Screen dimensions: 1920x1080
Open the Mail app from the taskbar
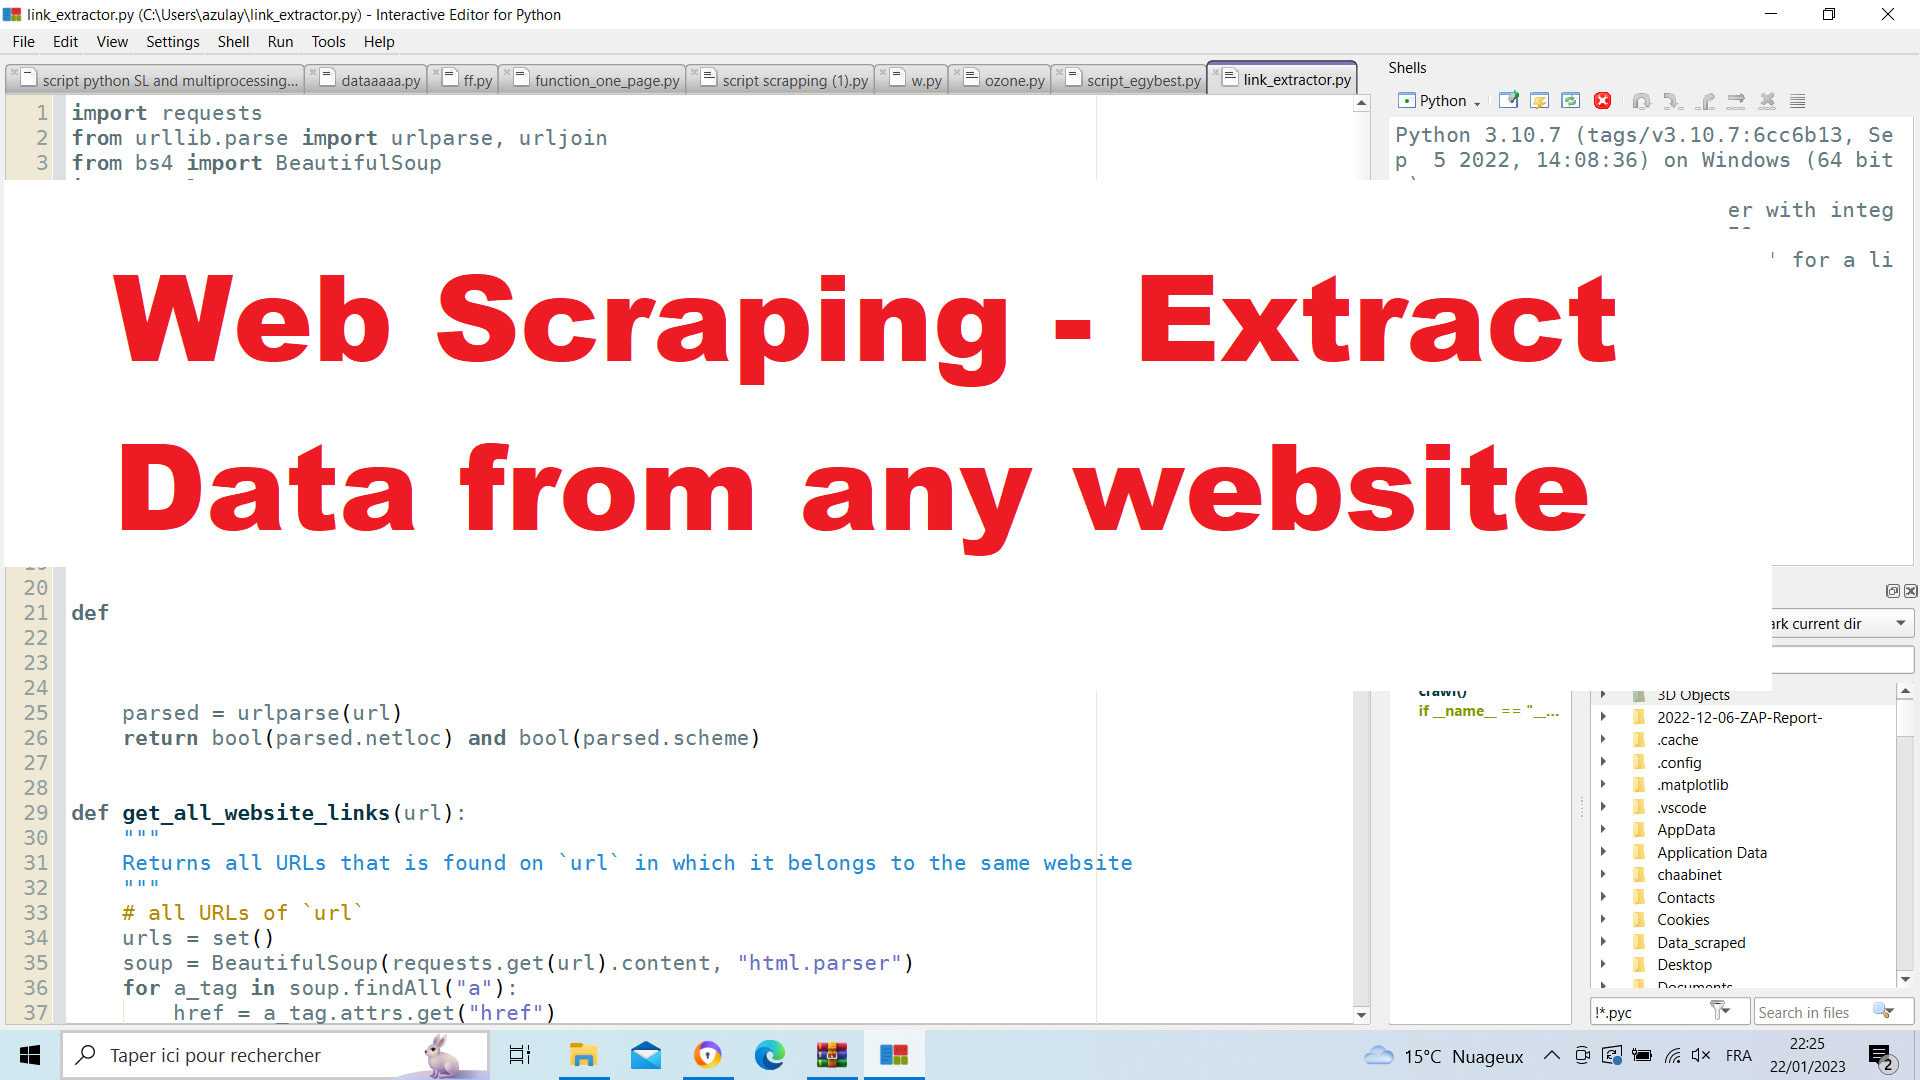coord(645,1055)
